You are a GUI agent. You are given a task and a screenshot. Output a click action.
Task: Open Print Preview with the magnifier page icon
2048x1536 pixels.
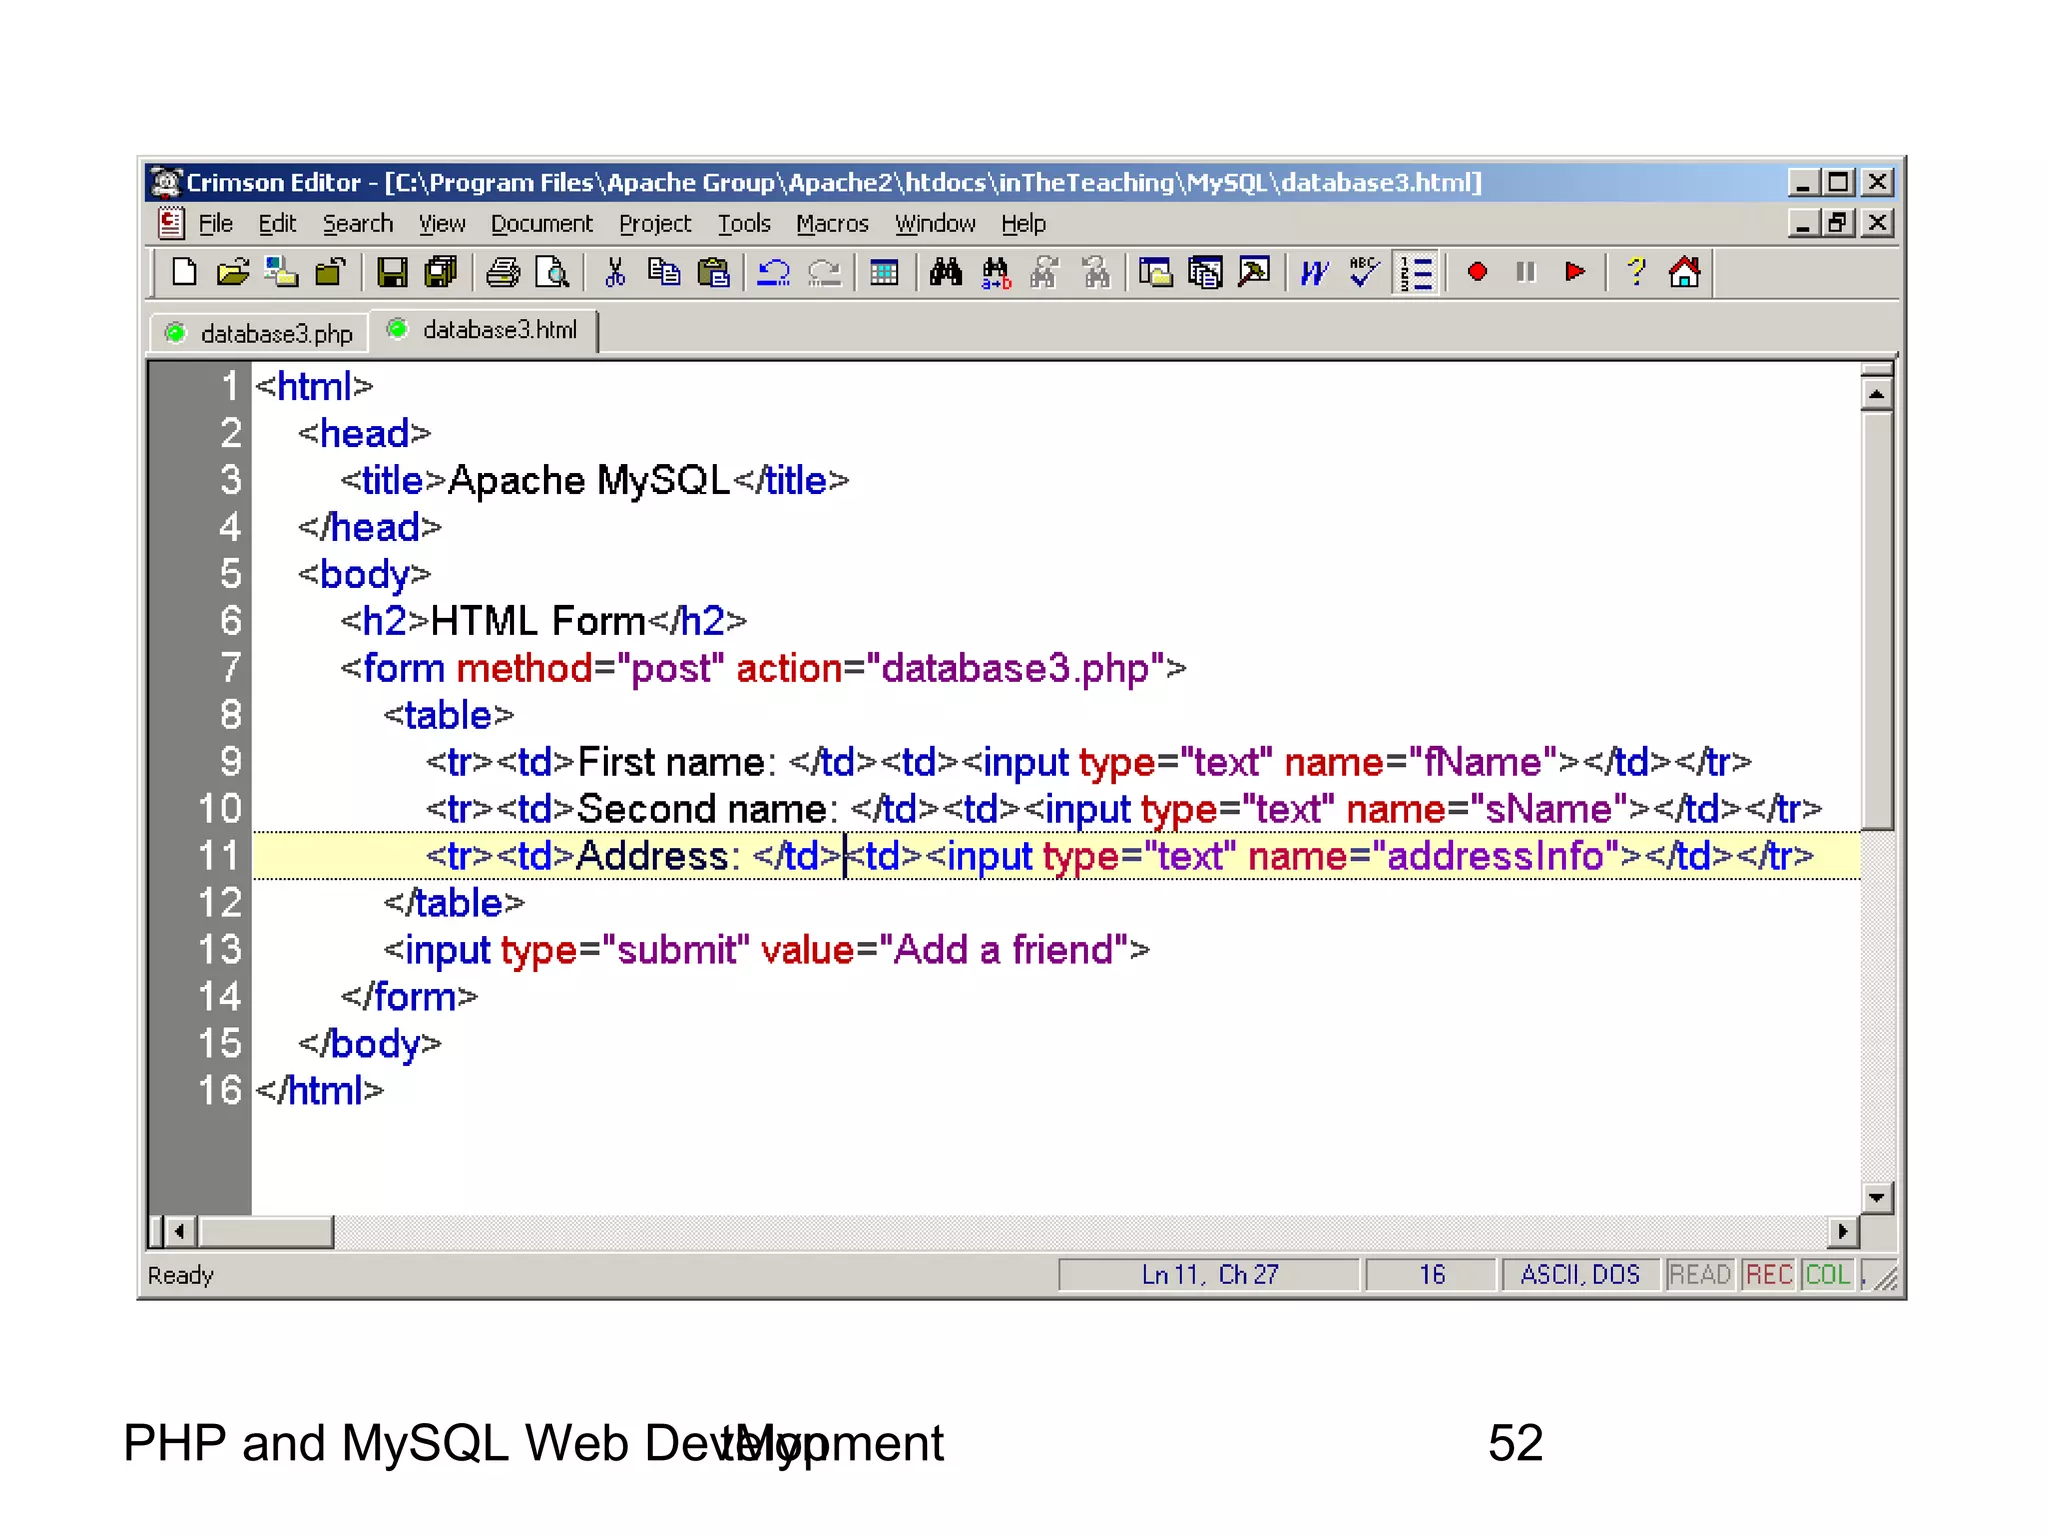point(552,272)
